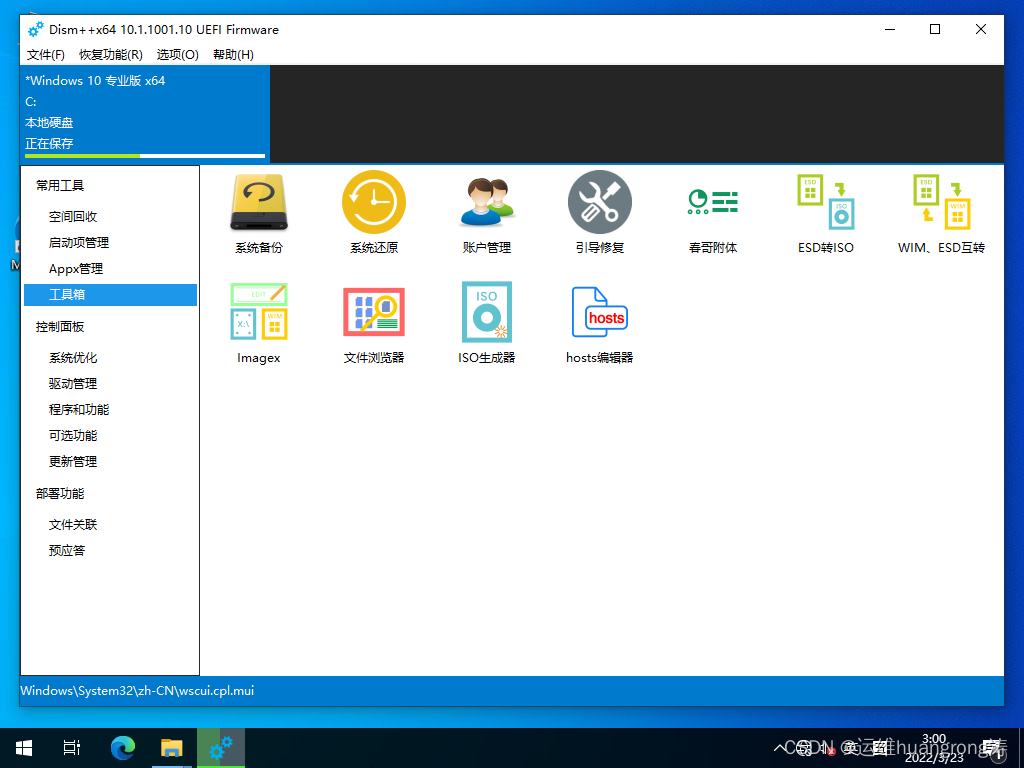Screen dimensions: 1024x768
Task: Open the WIM、ESD互转 converter
Action: [x=941, y=212]
